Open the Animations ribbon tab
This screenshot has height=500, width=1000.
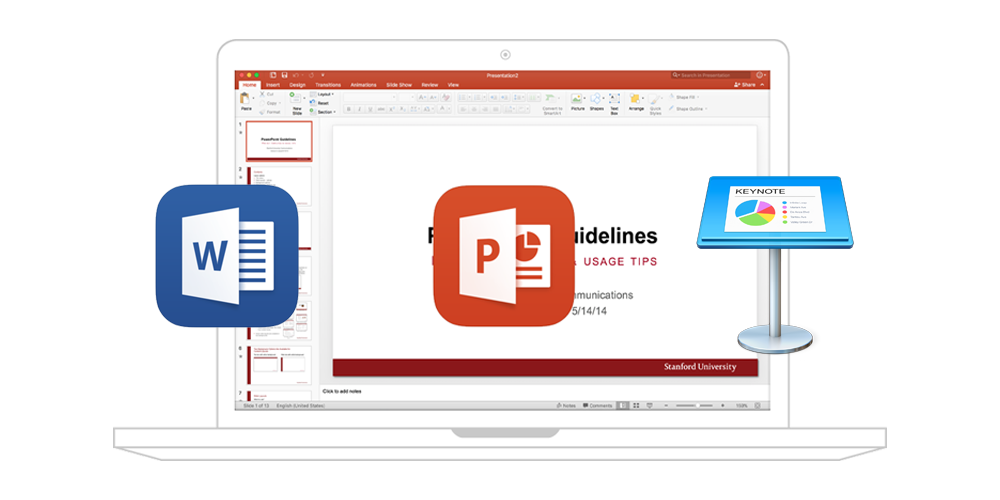click(x=364, y=85)
